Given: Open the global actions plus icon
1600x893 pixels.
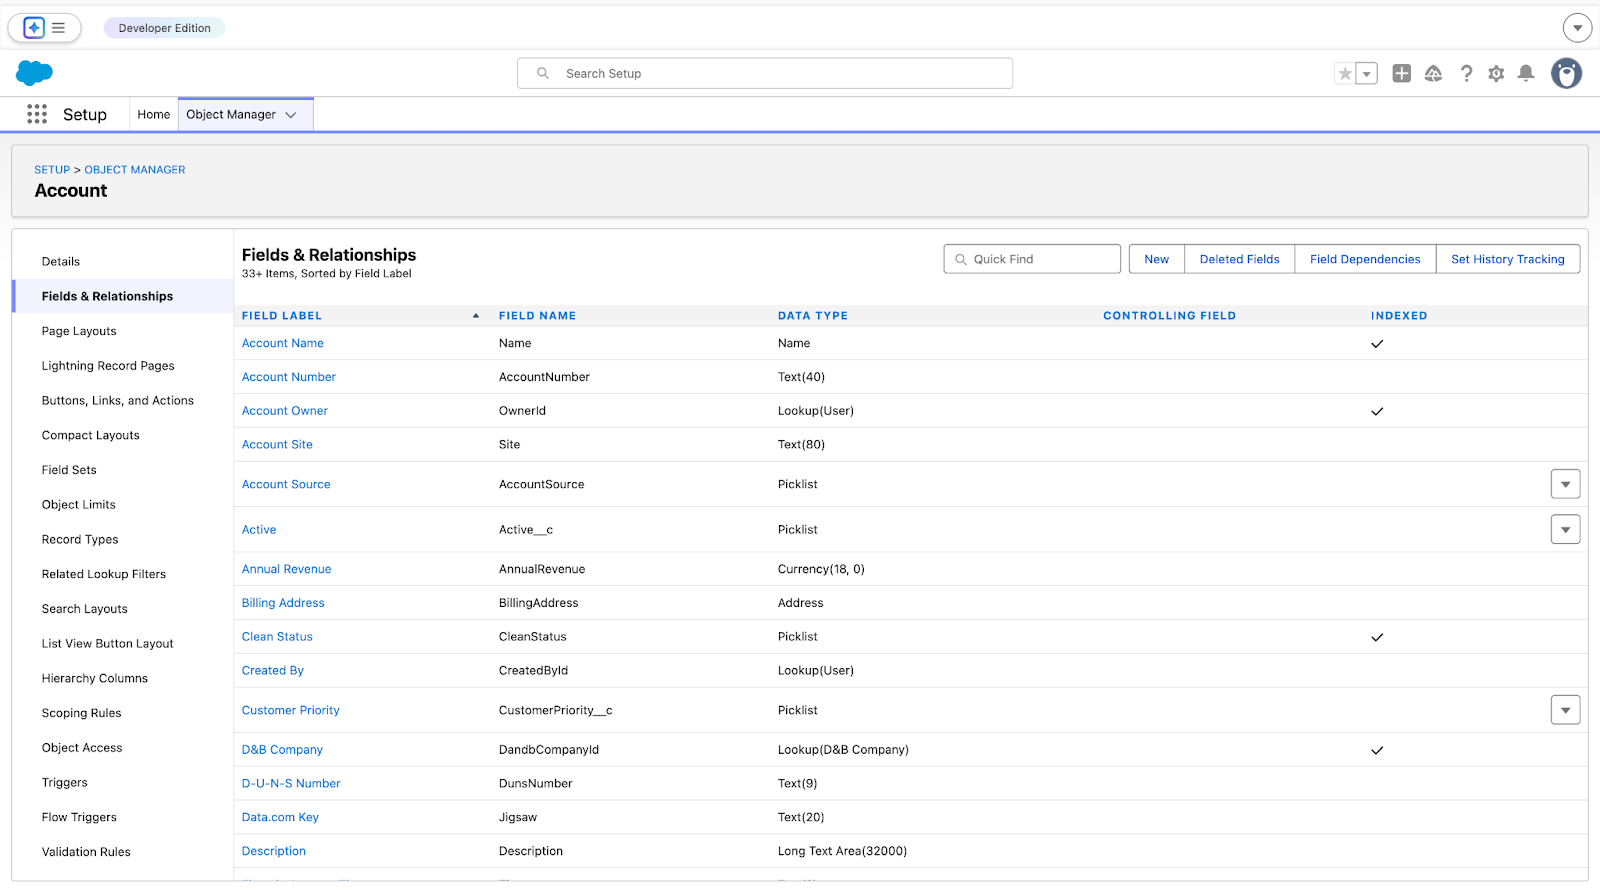Looking at the screenshot, I should pos(1402,73).
